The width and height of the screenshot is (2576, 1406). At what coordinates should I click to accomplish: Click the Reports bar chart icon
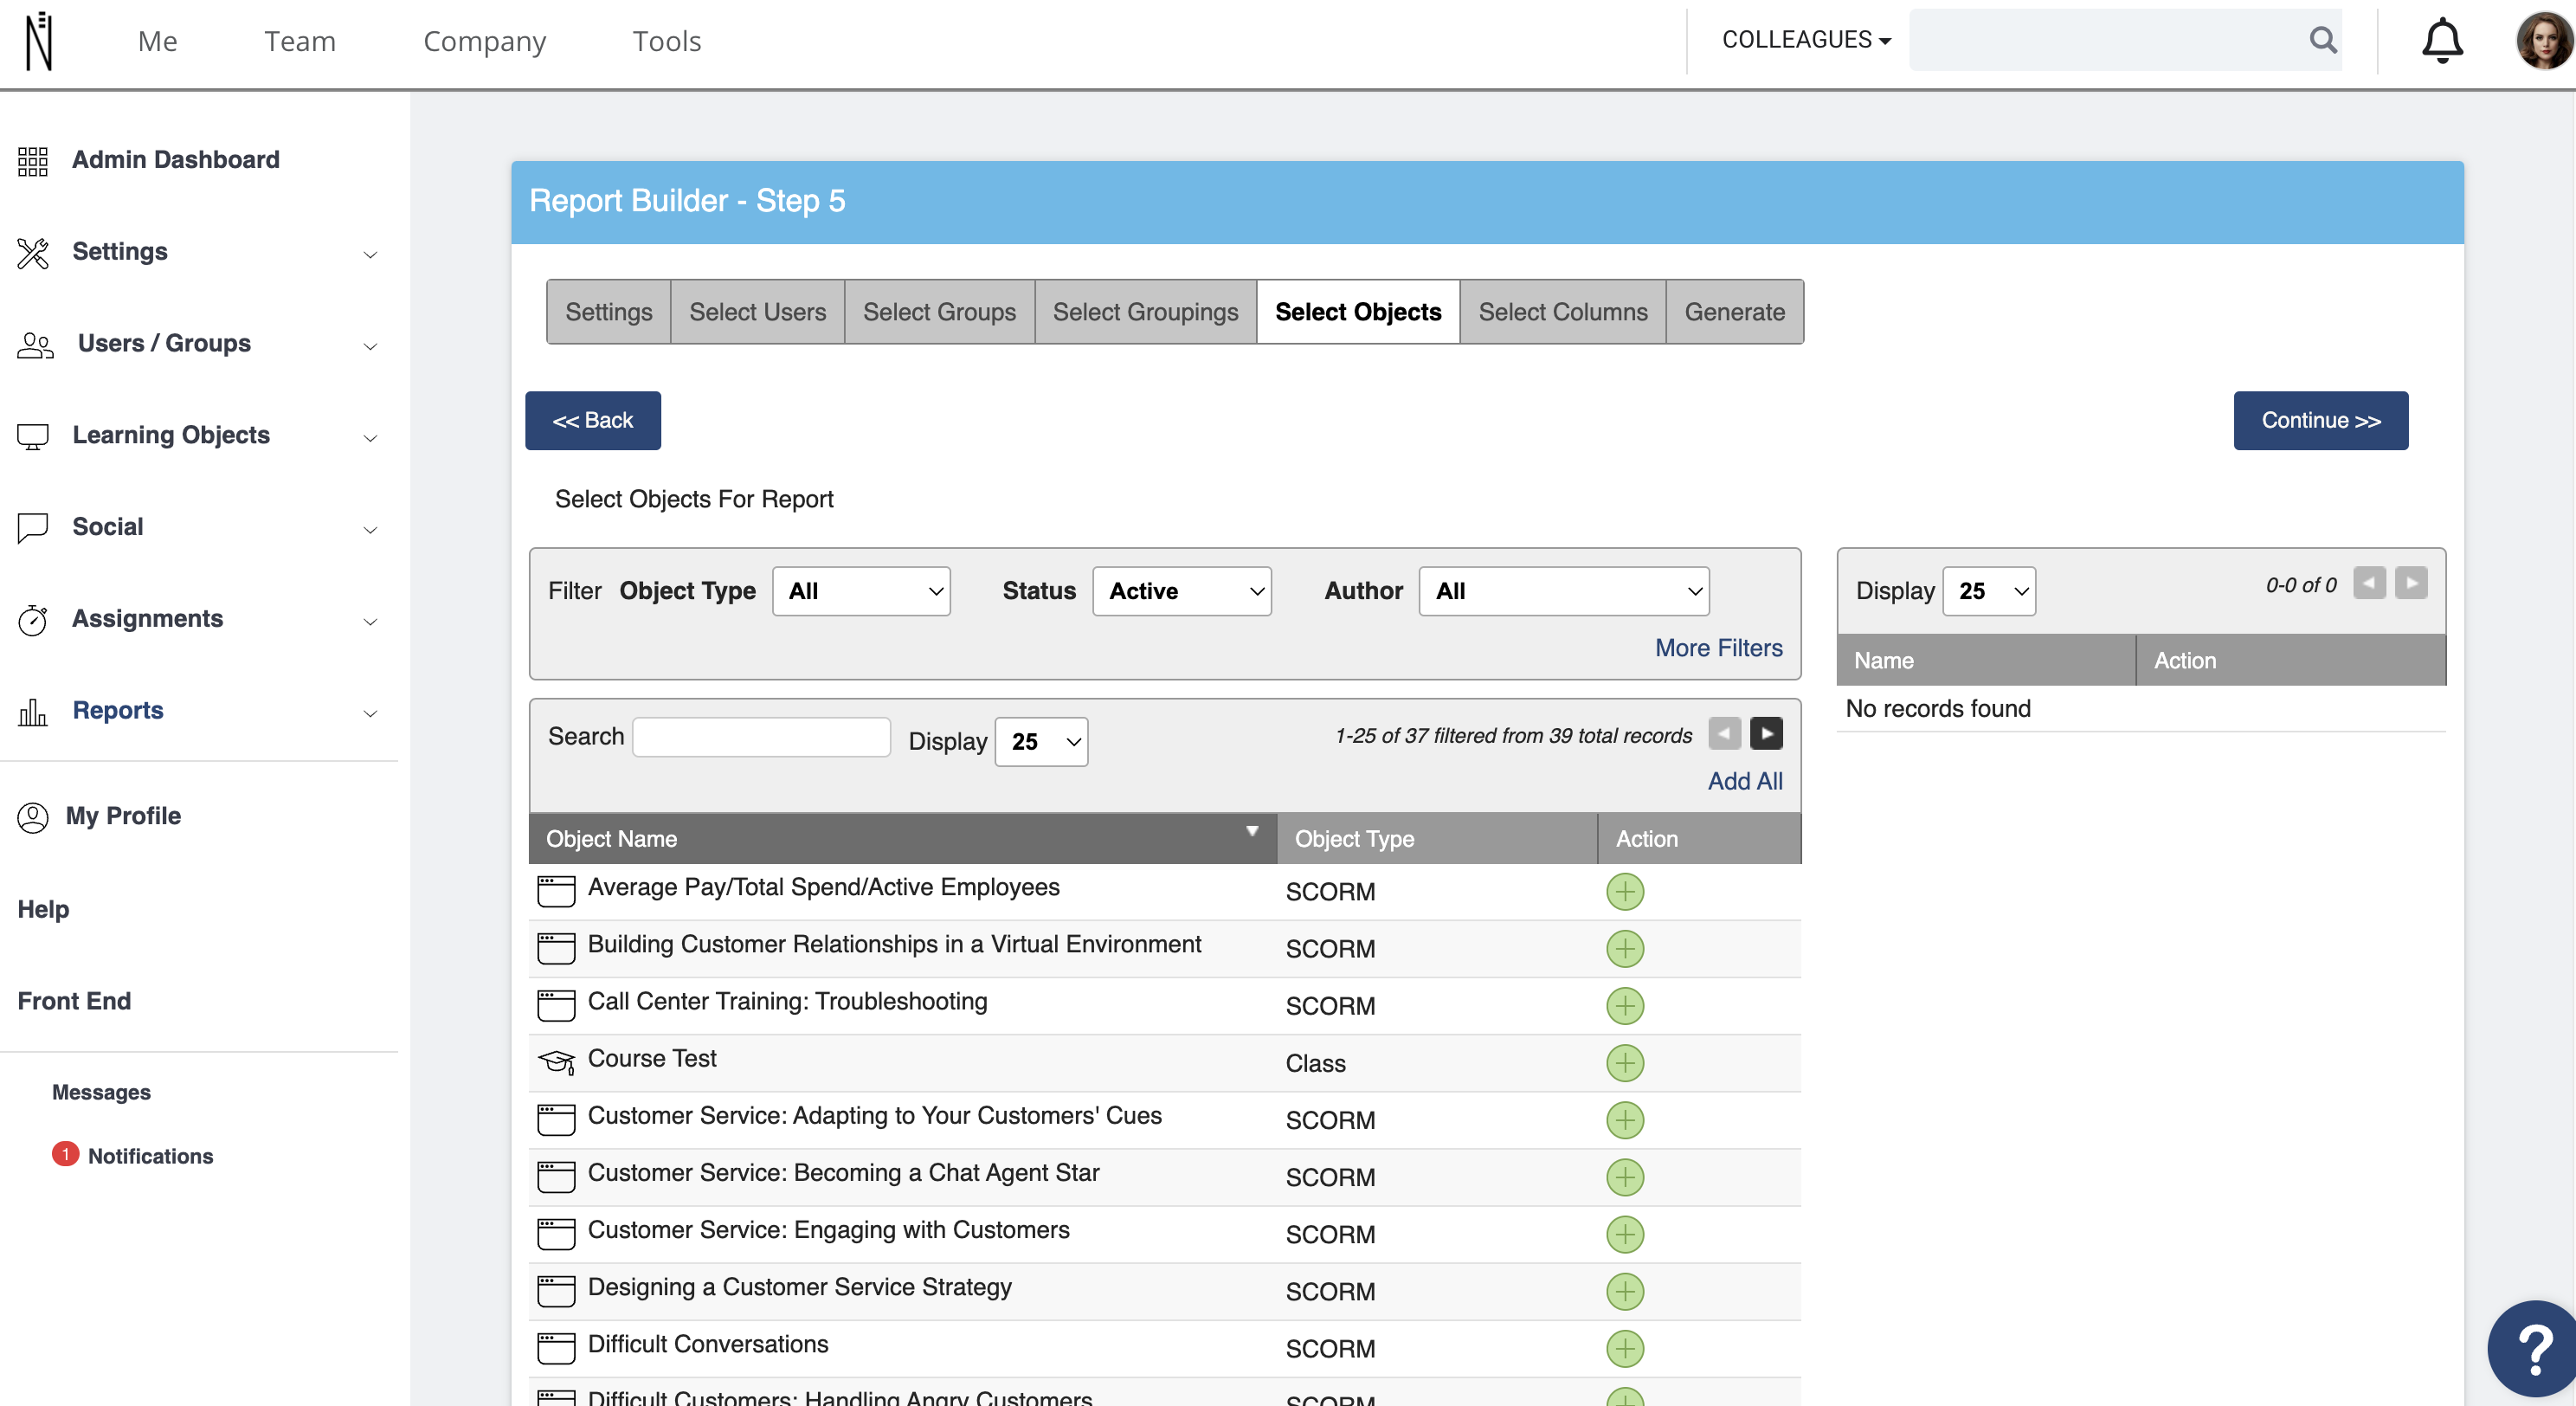(33, 712)
